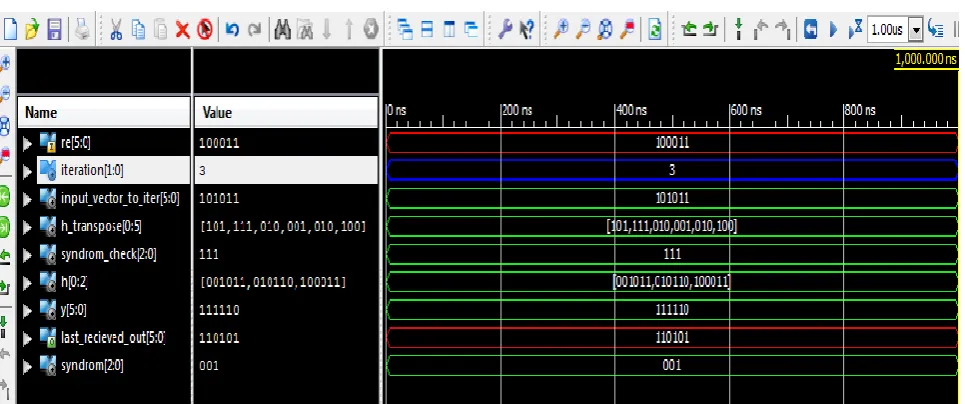Image resolution: width=965 pixels, height=404 pixels.
Task: Add a marker with green arrow icon
Action: pos(739,28)
